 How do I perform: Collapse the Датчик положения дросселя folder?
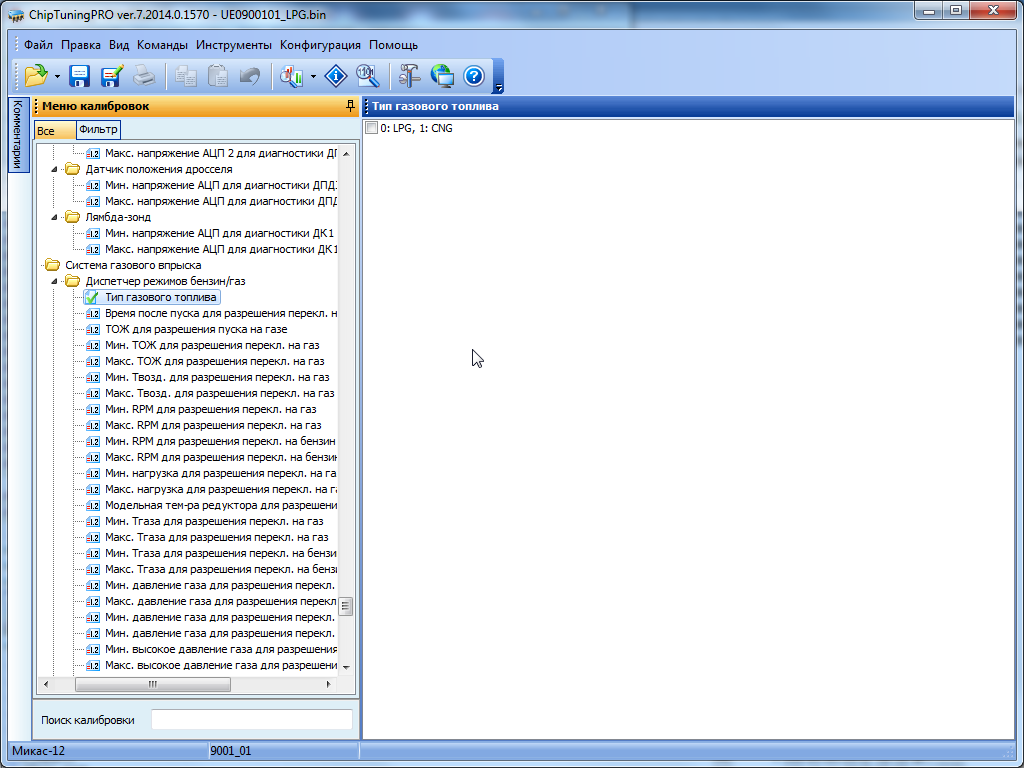pos(55,169)
